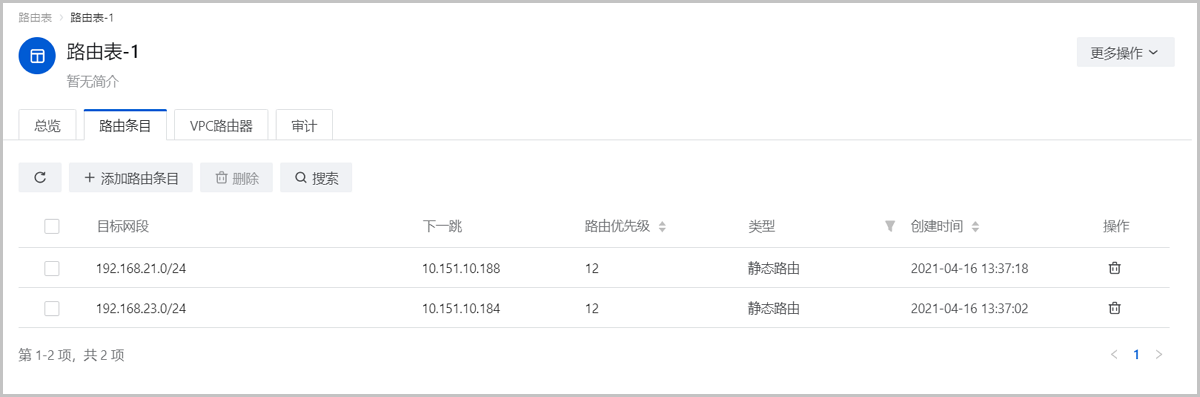Image resolution: width=1200 pixels, height=397 pixels.
Task: Click the blue route table icon
Action: (37, 56)
